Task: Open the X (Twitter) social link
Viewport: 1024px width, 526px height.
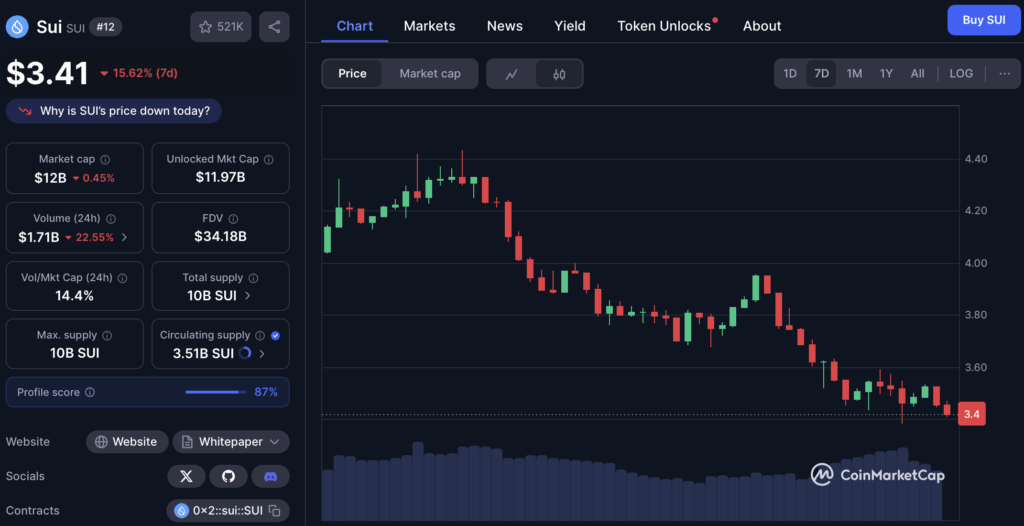Action: [x=186, y=476]
